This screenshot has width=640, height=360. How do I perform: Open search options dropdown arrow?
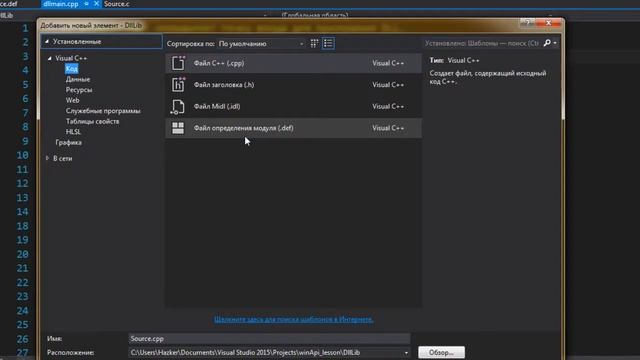(555, 43)
